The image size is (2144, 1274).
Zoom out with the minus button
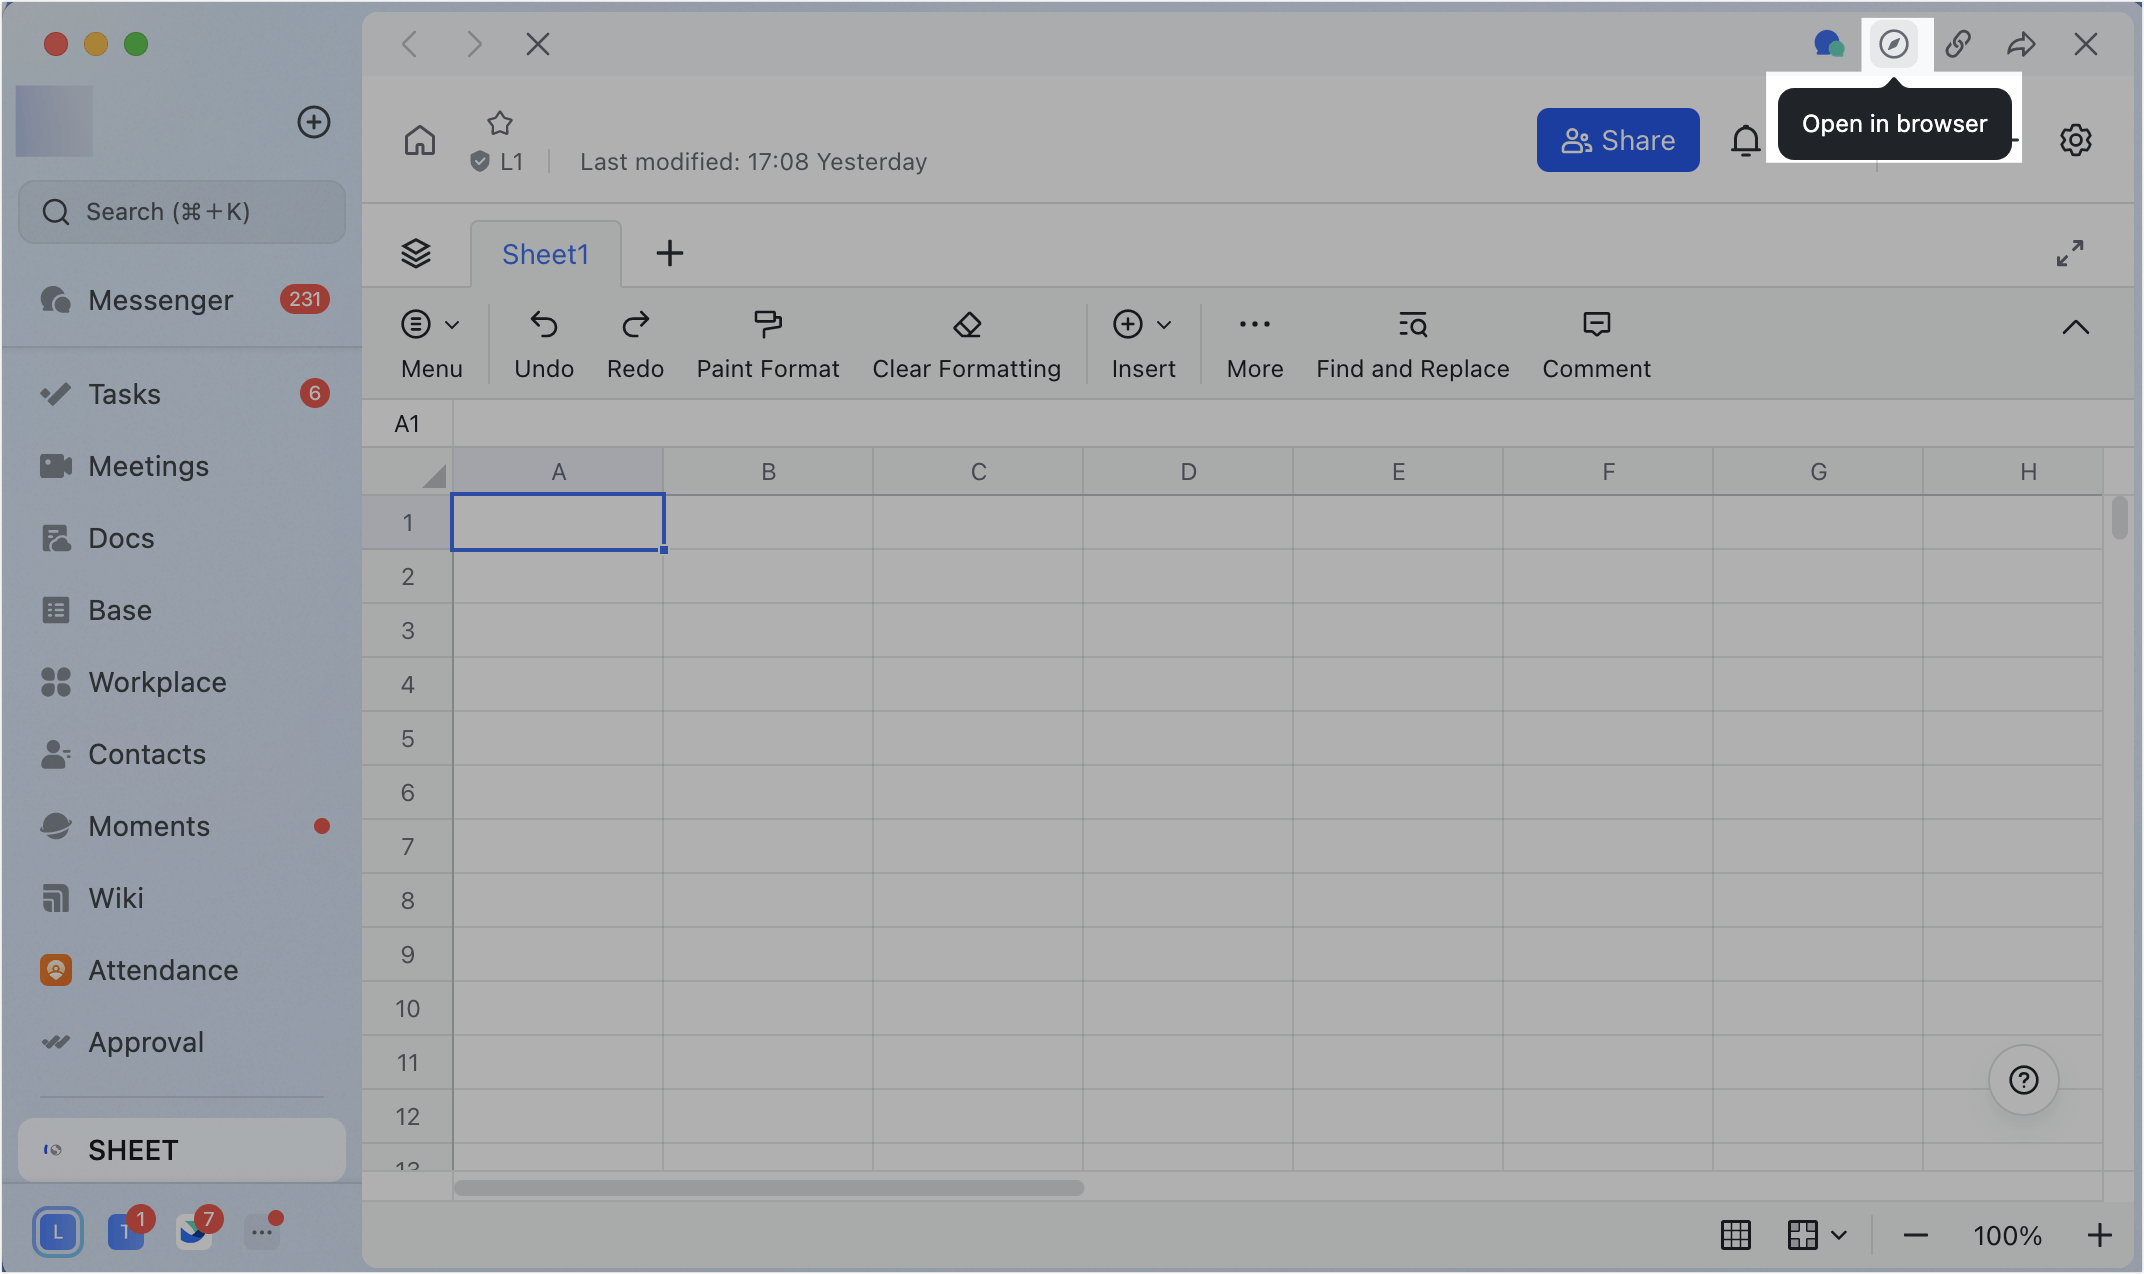click(1916, 1235)
